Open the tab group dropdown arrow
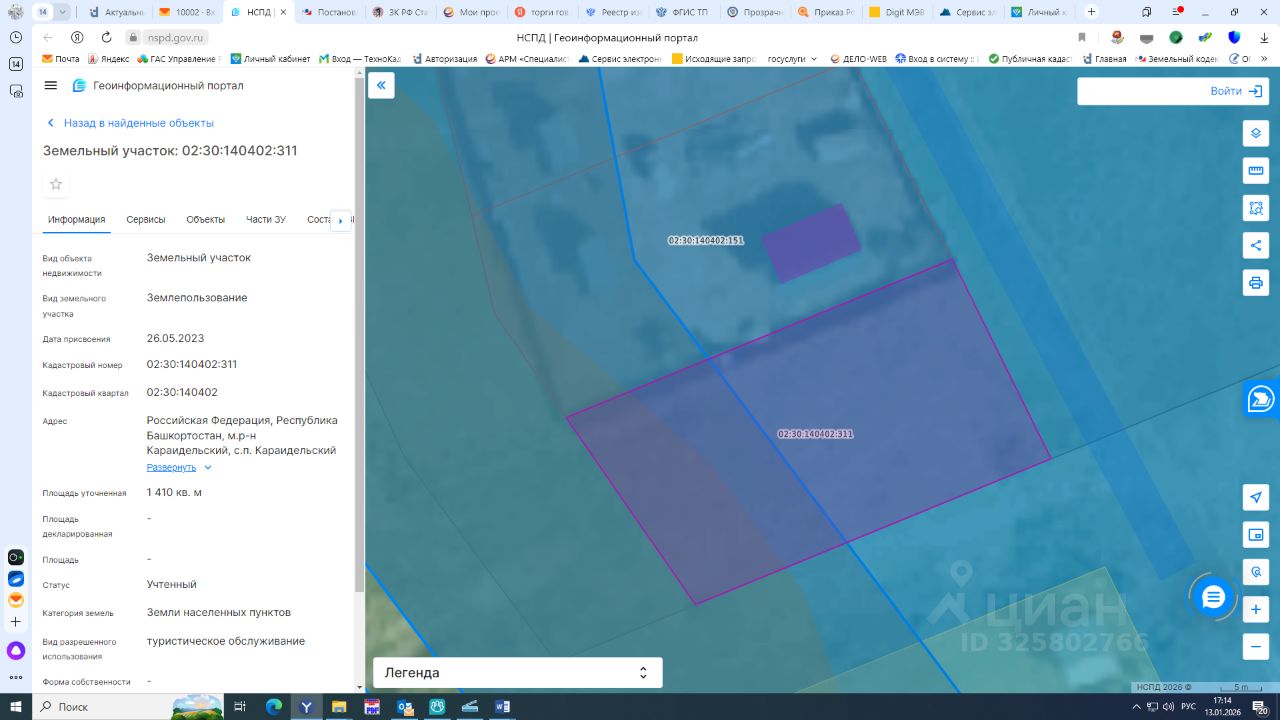Image resolution: width=1280 pixels, height=720 pixels. coord(63,12)
